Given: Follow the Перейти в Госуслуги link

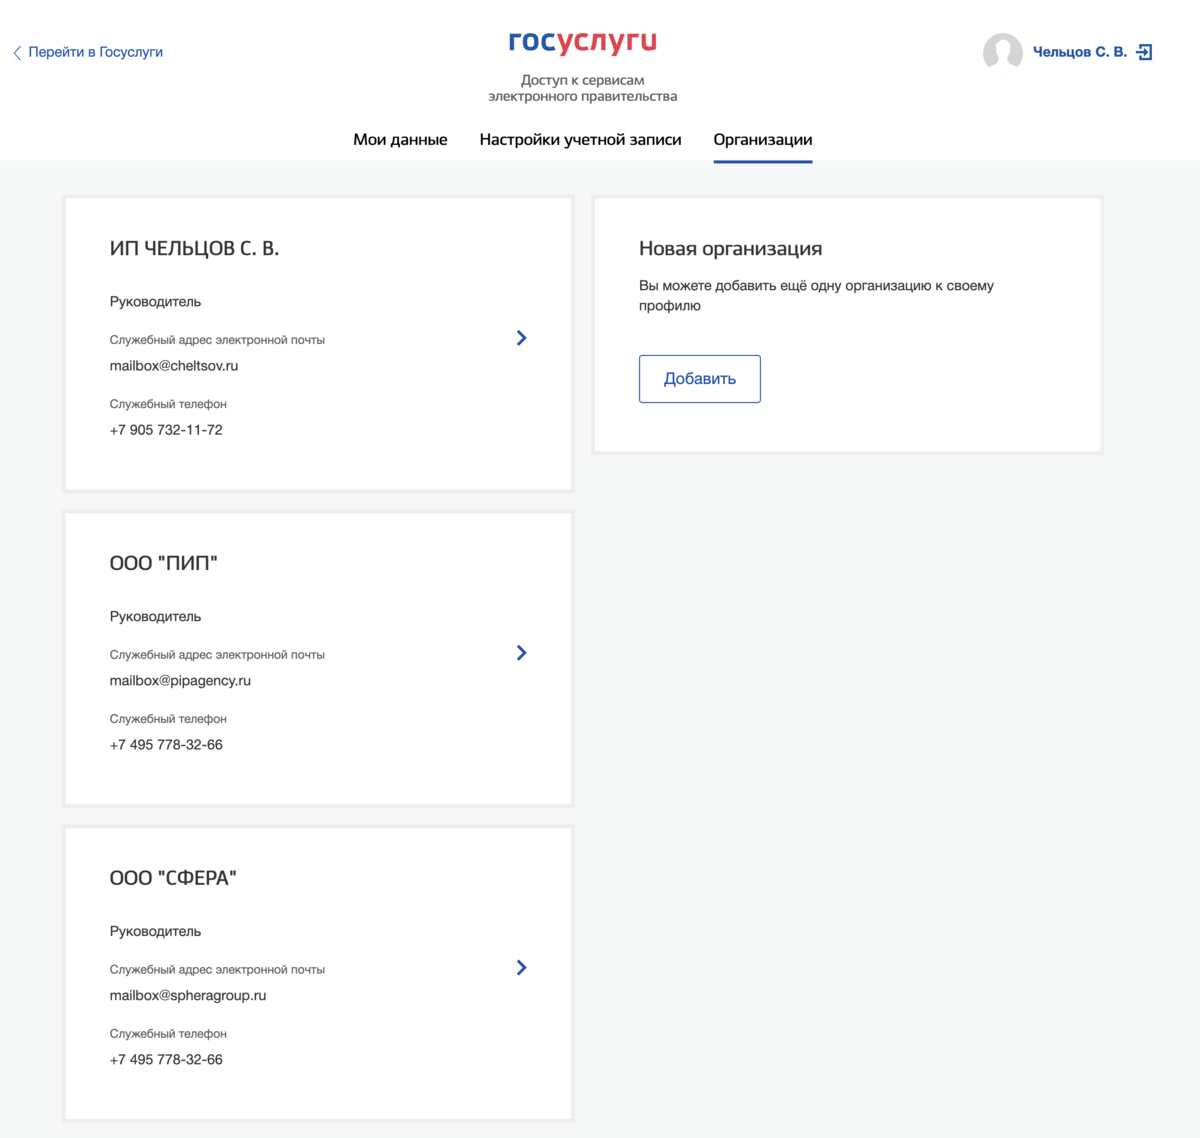Looking at the screenshot, I should 95,52.
